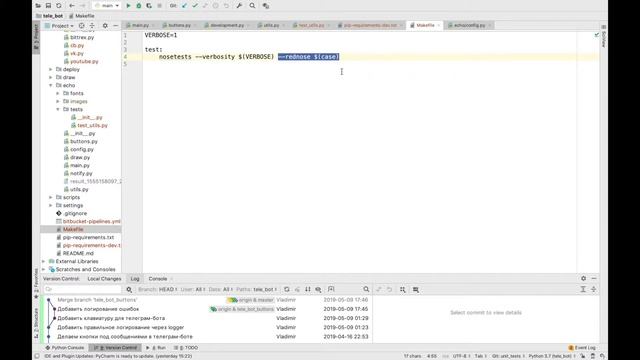Select commit 'Merge branch tele_bot_buttons'
Screen dimensions: 640x360
97,300
